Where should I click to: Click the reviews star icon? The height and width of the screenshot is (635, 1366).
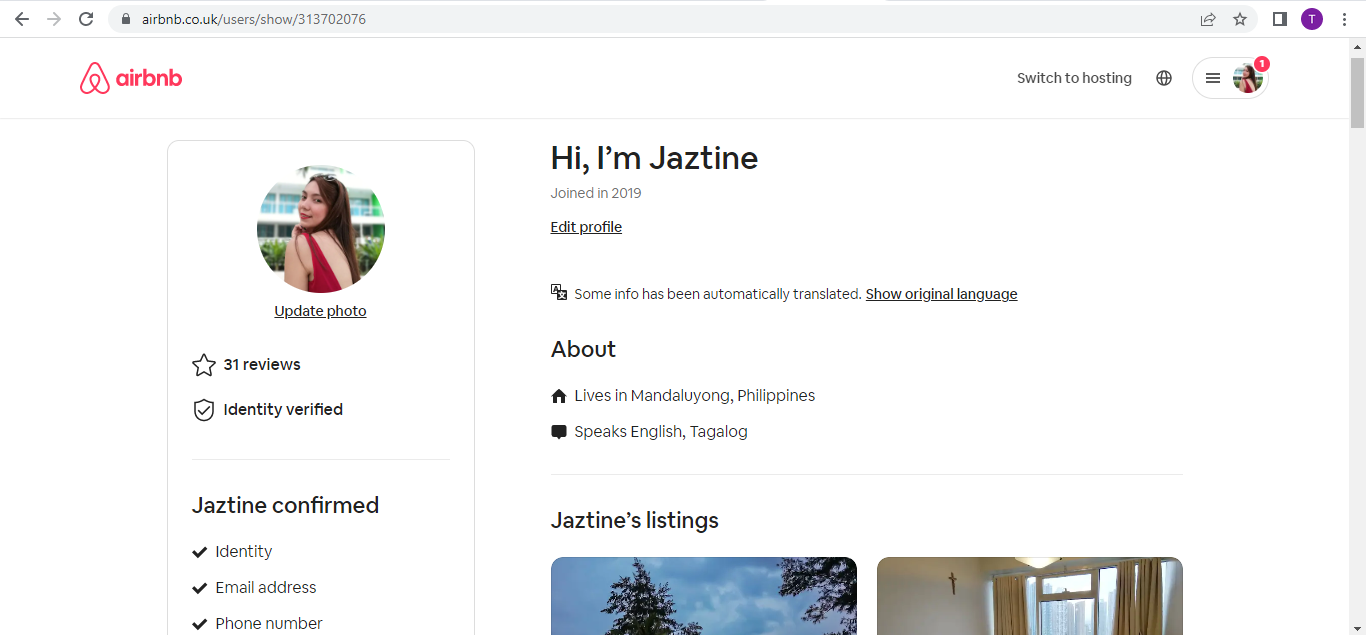[204, 365]
